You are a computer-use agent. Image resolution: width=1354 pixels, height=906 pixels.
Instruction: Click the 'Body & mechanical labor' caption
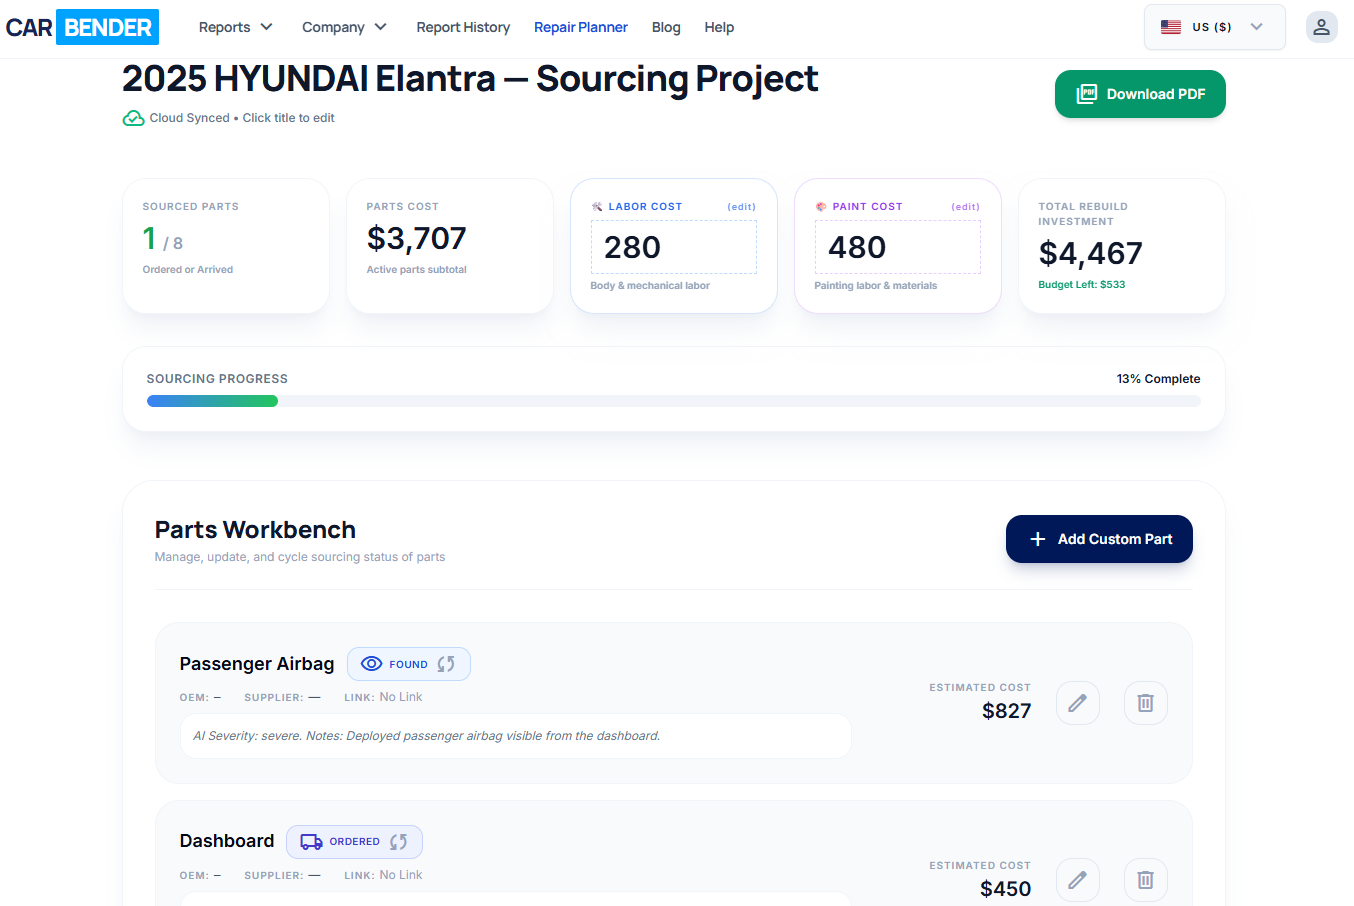[x=650, y=286]
